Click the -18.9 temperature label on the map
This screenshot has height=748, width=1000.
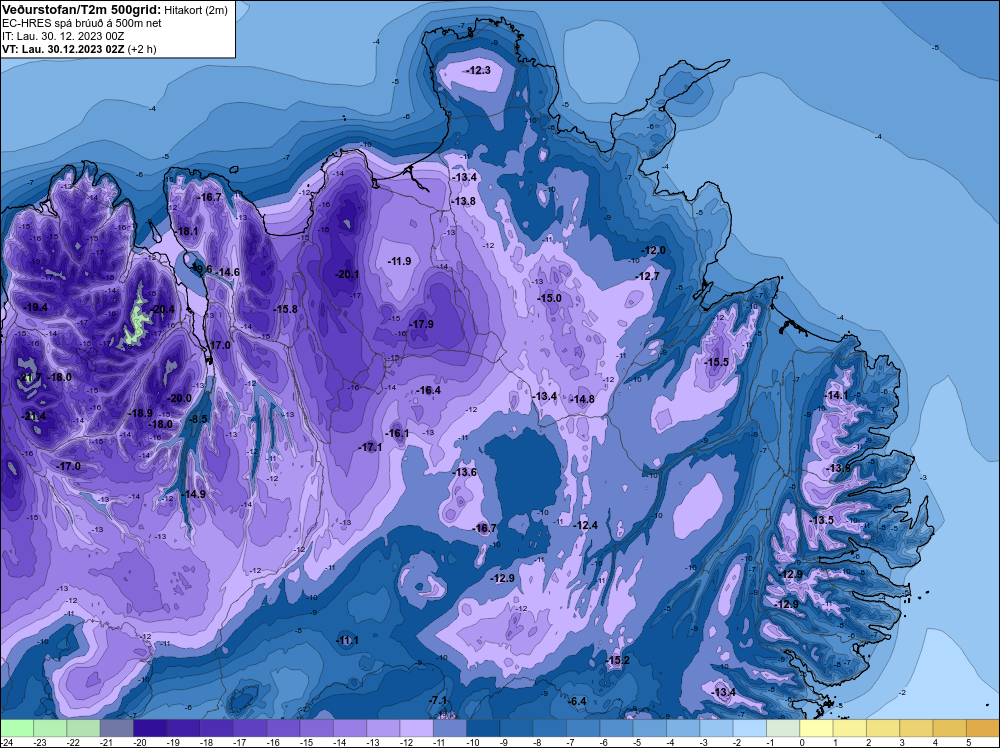click(140, 413)
